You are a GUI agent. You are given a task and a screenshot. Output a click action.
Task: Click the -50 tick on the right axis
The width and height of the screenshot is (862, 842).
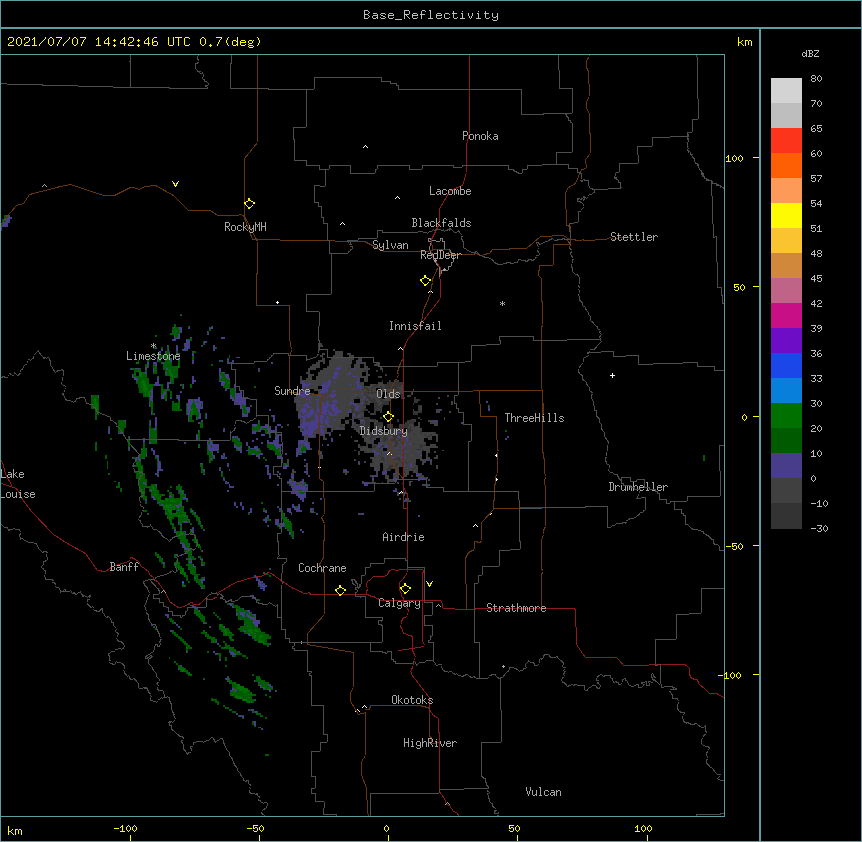pyautogui.click(x=734, y=546)
